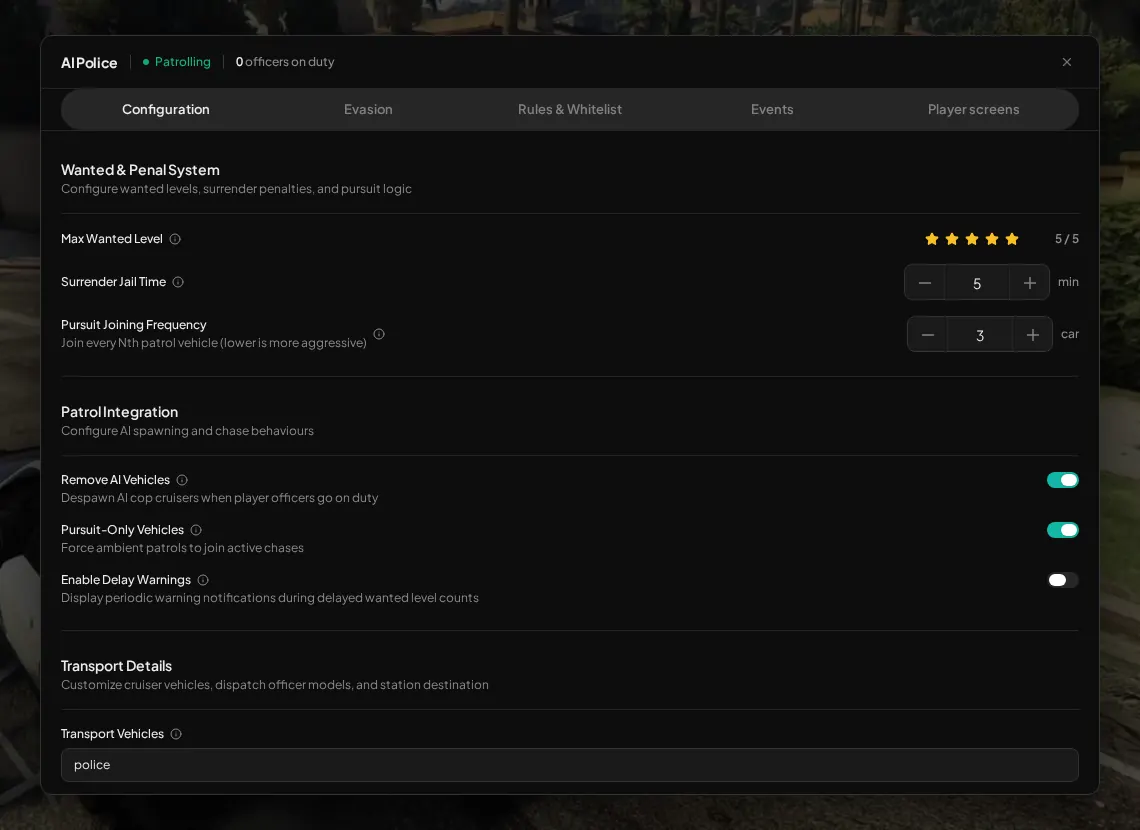Set max wanted level to five stars
Viewport: 1140px width, 830px height.
(x=1012, y=239)
